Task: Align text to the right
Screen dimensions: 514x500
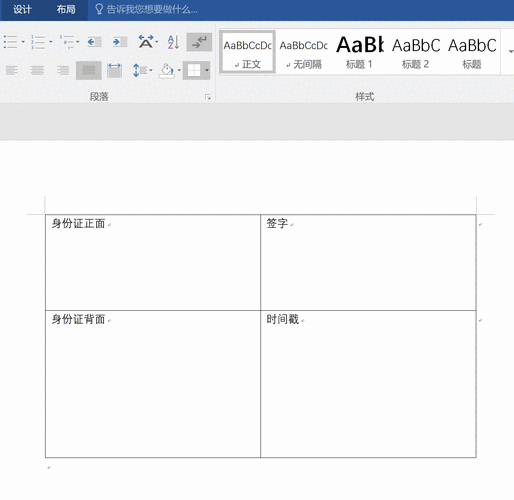Action: (x=63, y=70)
